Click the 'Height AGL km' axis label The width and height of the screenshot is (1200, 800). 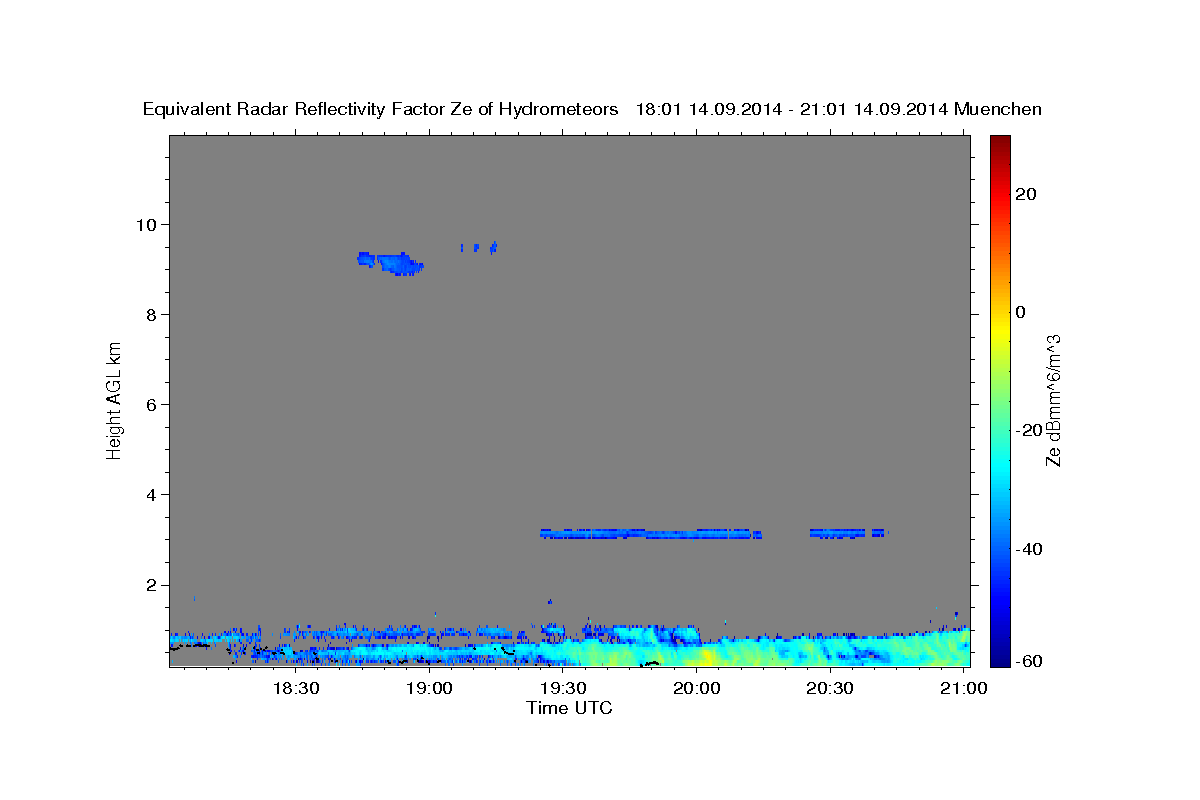(114, 399)
